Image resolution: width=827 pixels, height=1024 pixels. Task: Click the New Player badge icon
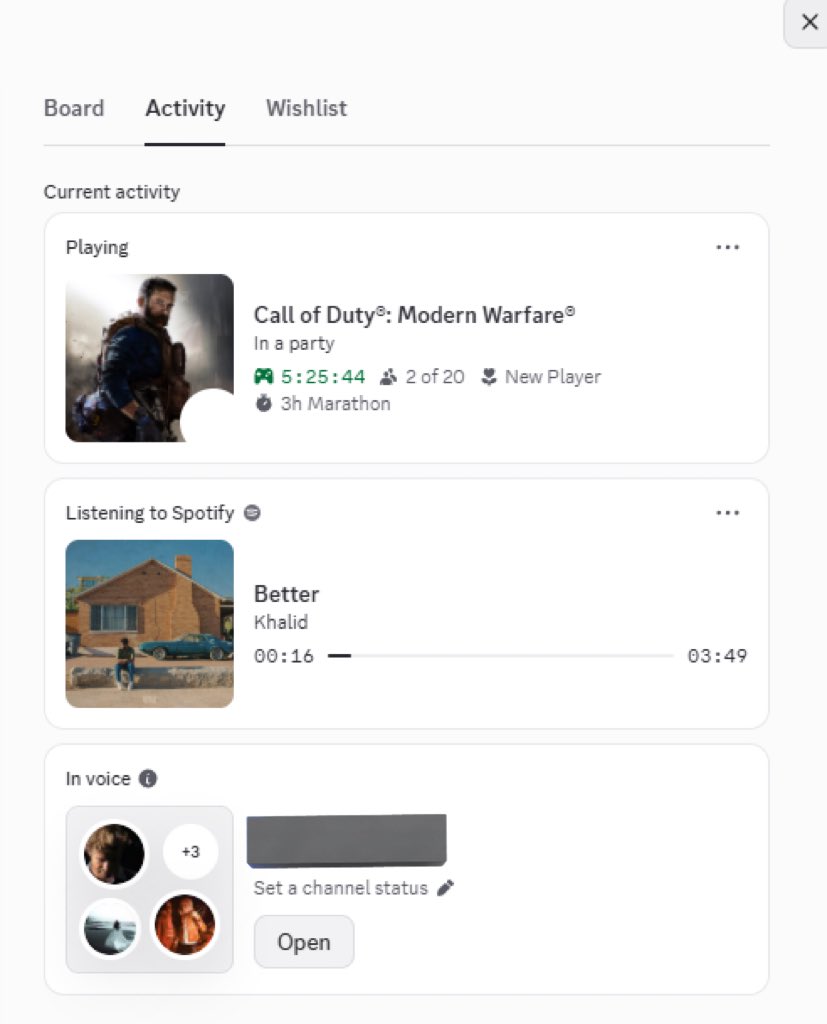pos(489,377)
